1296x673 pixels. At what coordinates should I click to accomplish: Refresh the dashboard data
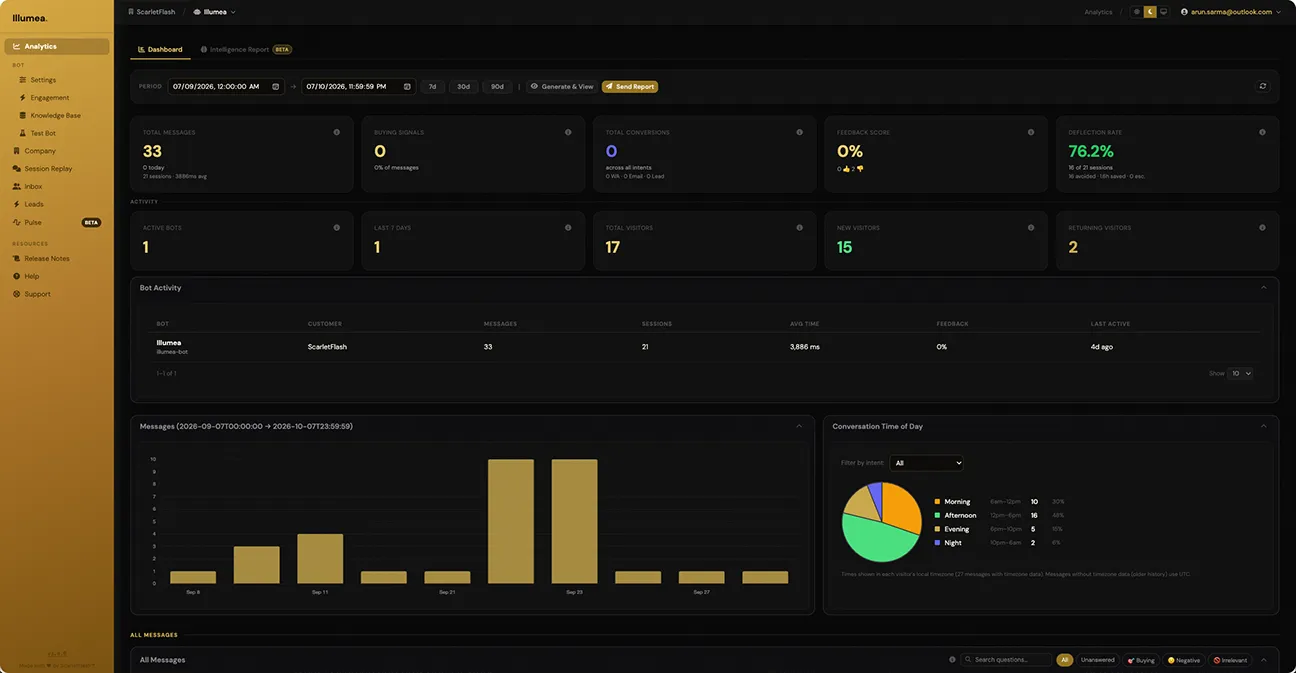click(1263, 86)
